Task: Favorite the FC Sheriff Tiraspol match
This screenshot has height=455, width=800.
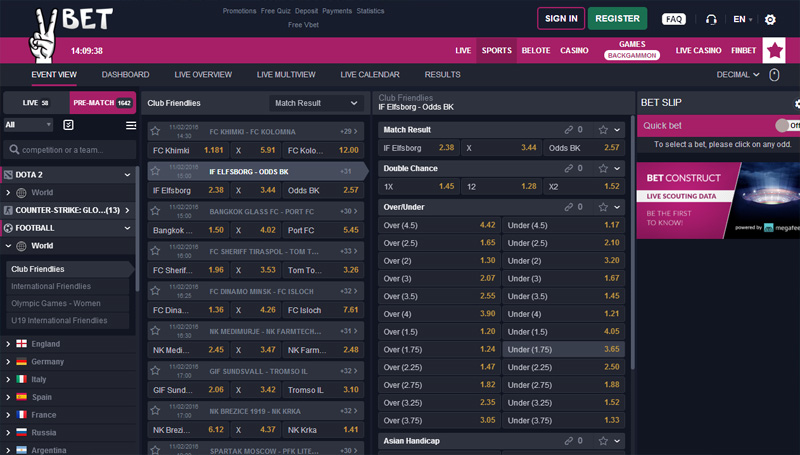Action: coord(156,250)
